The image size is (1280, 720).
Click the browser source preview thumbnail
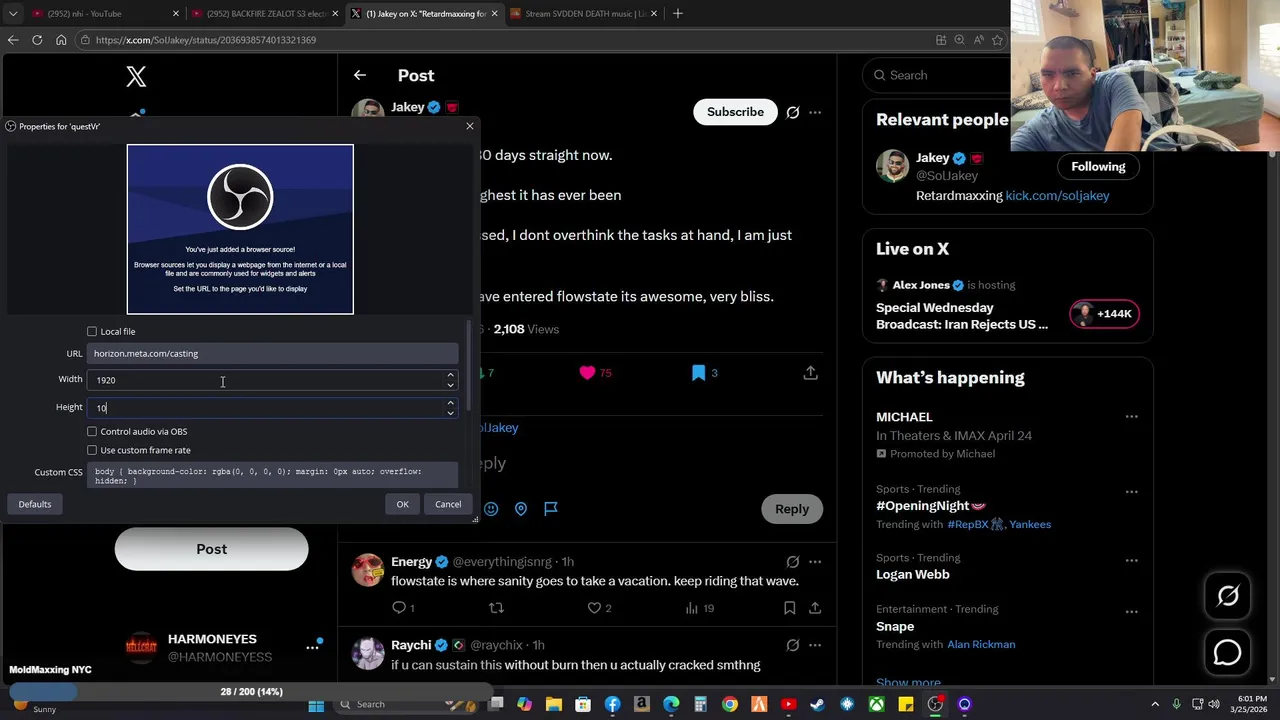point(240,229)
